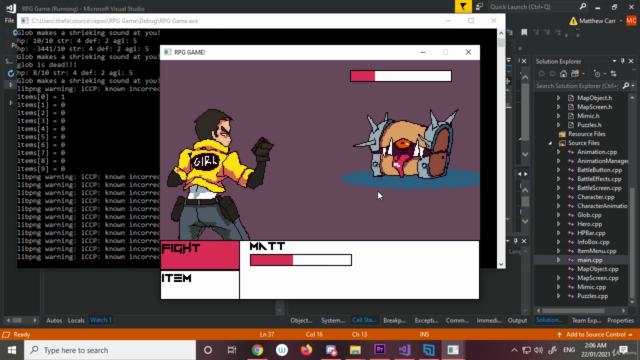Open the File menu
This screenshot has height=360, width=640.
[x=9, y=20]
